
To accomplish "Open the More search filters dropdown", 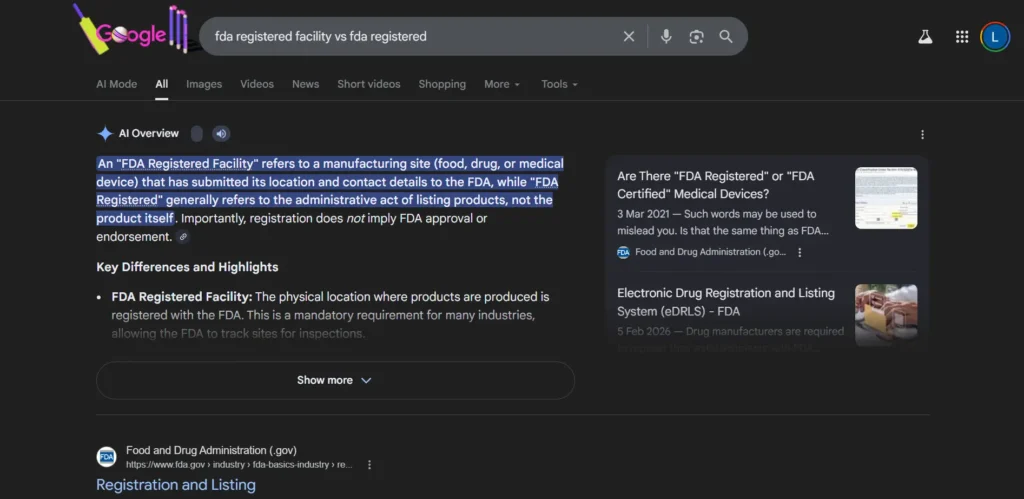I will (x=502, y=84).
